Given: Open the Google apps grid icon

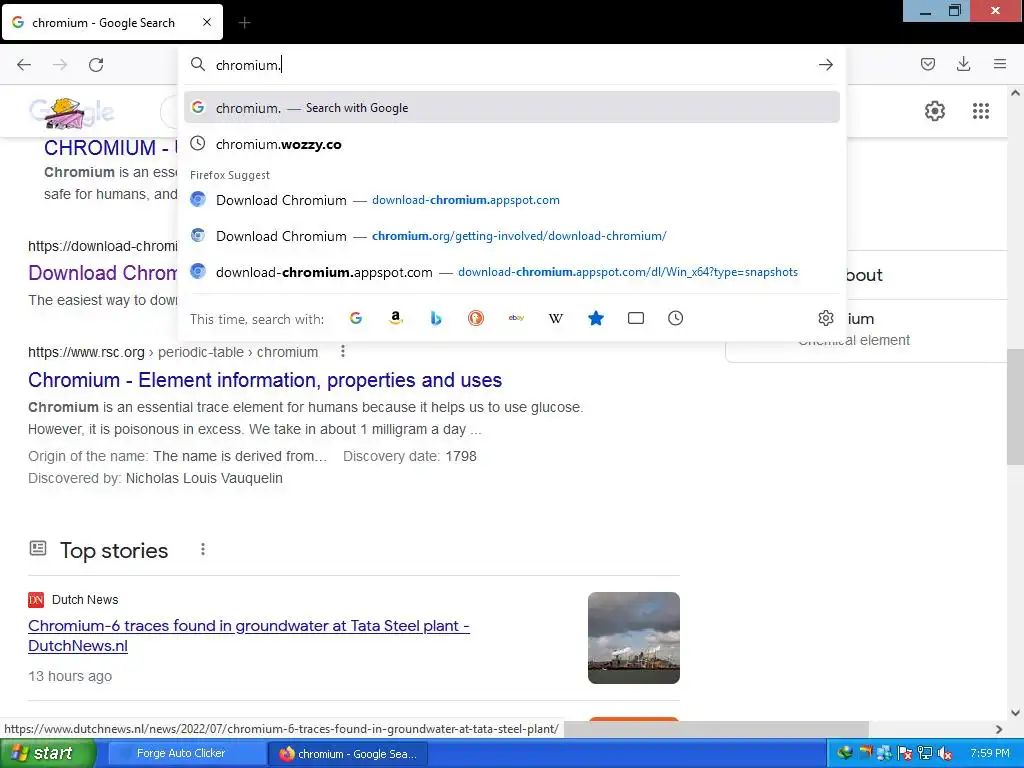Looking at the screenshot, I should [981, 111].
